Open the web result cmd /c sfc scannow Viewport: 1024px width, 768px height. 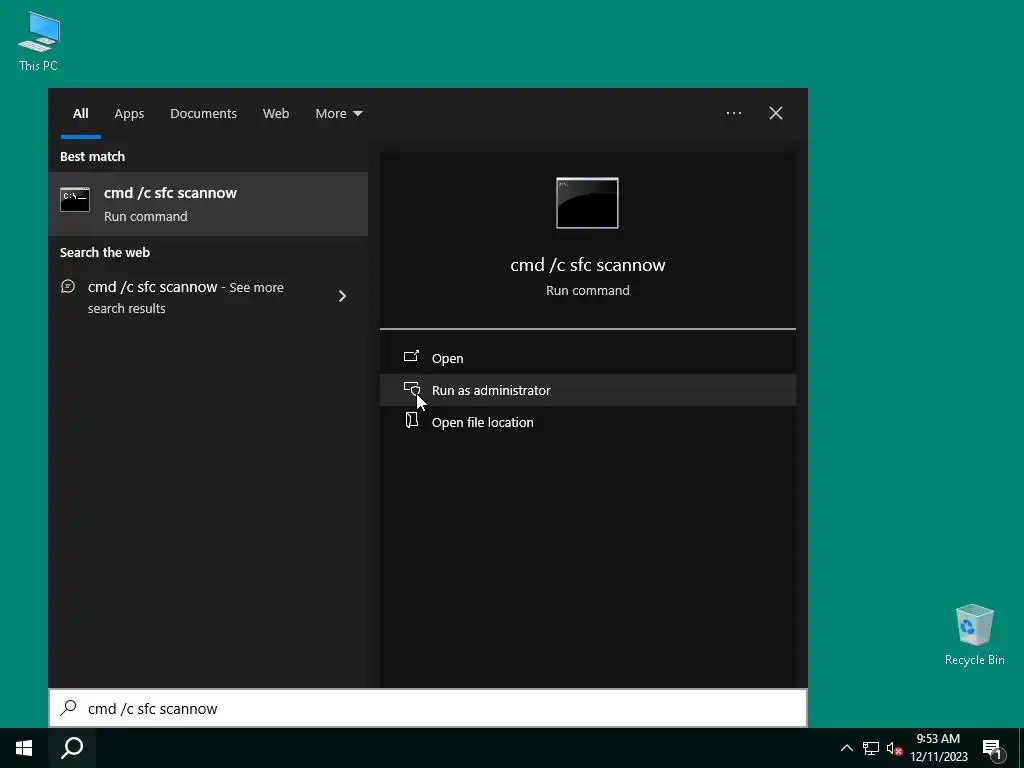[208, 297]
